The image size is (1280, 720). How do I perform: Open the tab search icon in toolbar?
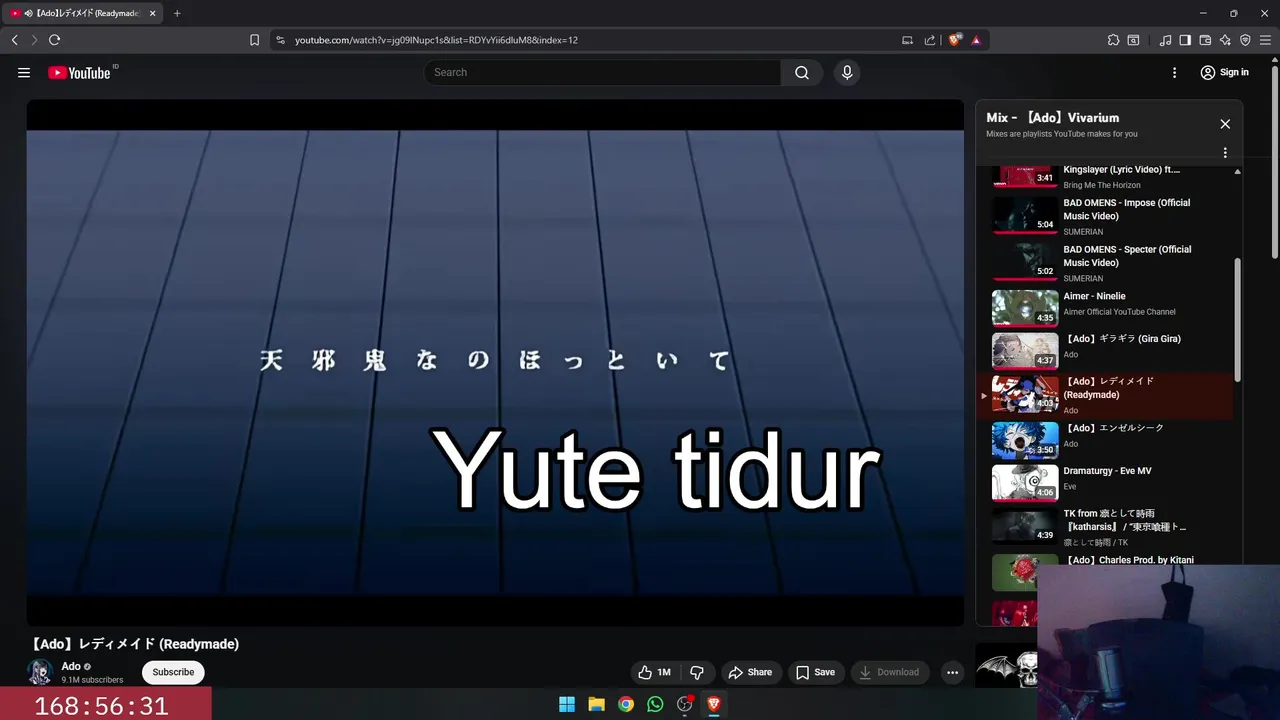pos(1133,40)
